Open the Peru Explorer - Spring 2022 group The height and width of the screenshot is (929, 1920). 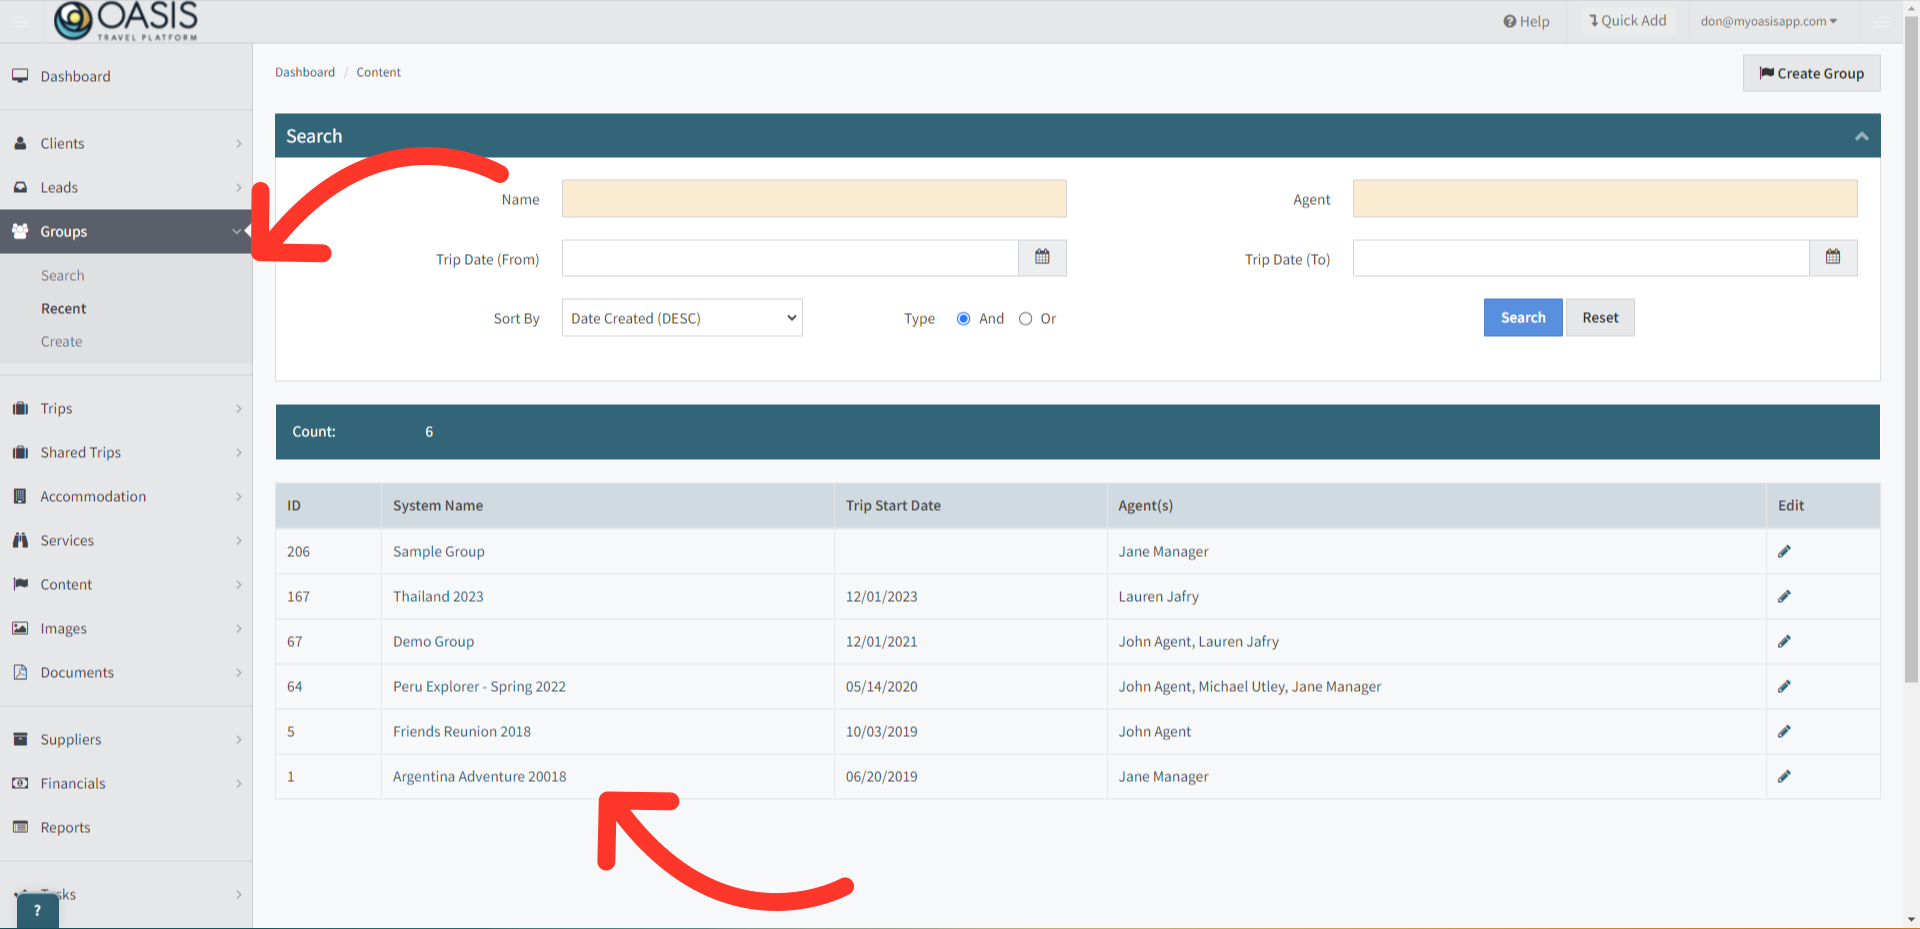tap(479, 686)
